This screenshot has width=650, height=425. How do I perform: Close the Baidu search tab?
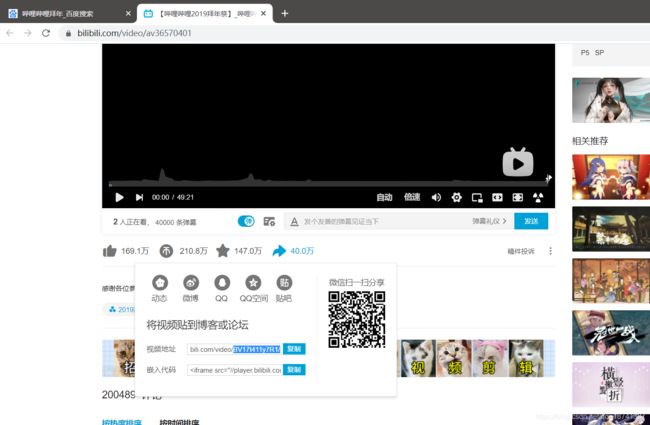pos(128,13)
